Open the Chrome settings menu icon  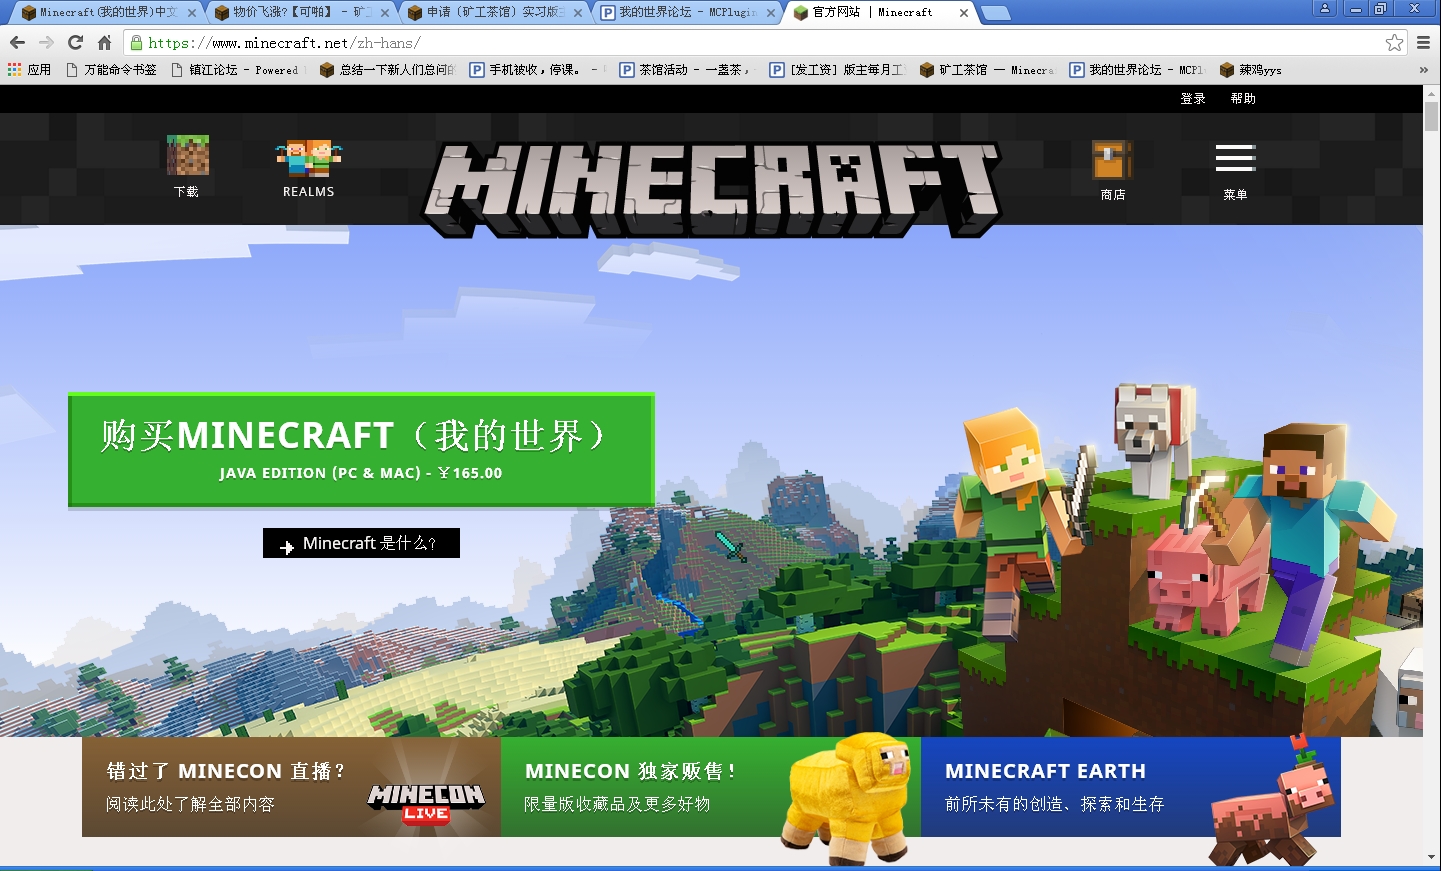coord(1423,42)
